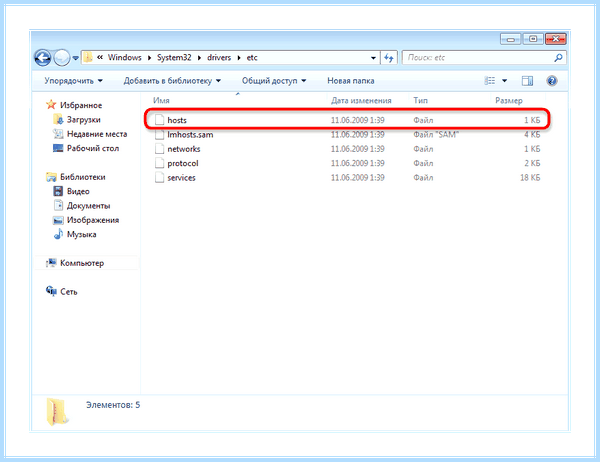Select Сеть in the navigation pane

pos(69,292)
